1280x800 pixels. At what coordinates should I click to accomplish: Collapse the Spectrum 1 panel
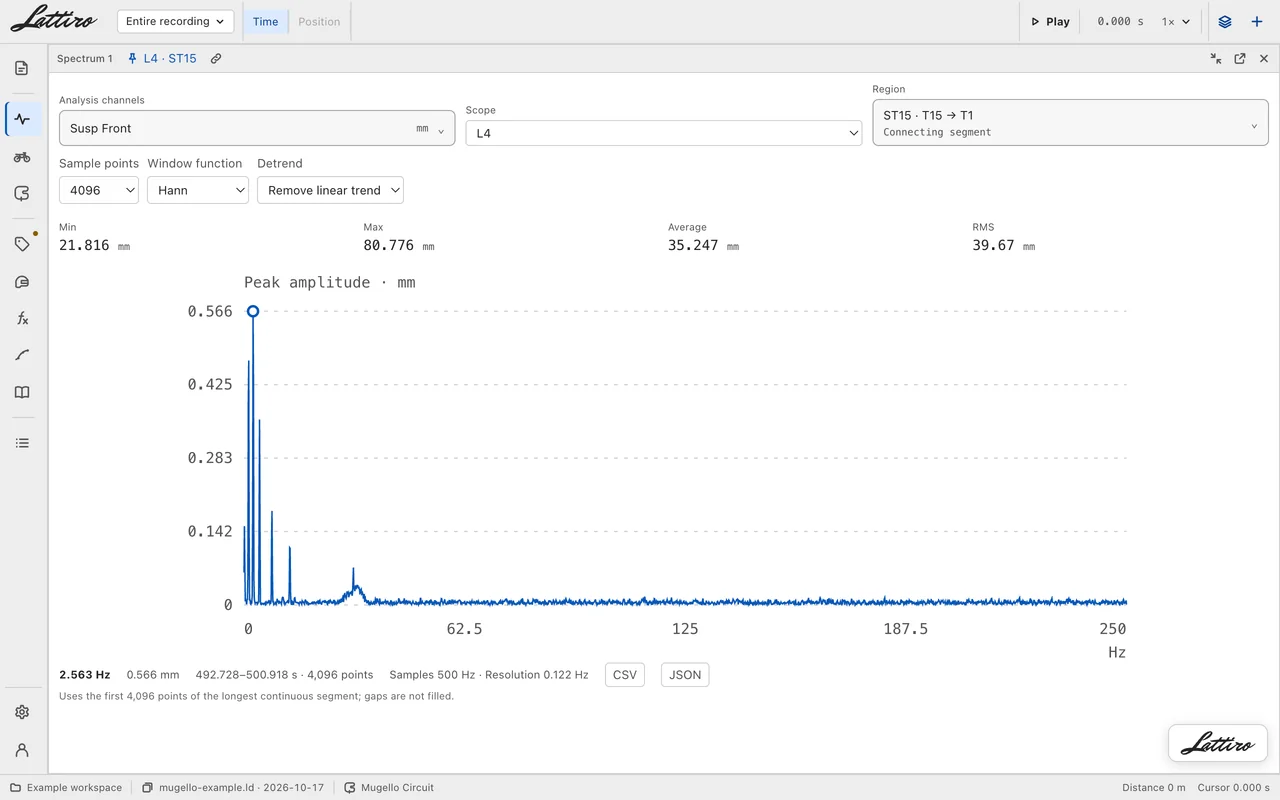click(1216, 59)
